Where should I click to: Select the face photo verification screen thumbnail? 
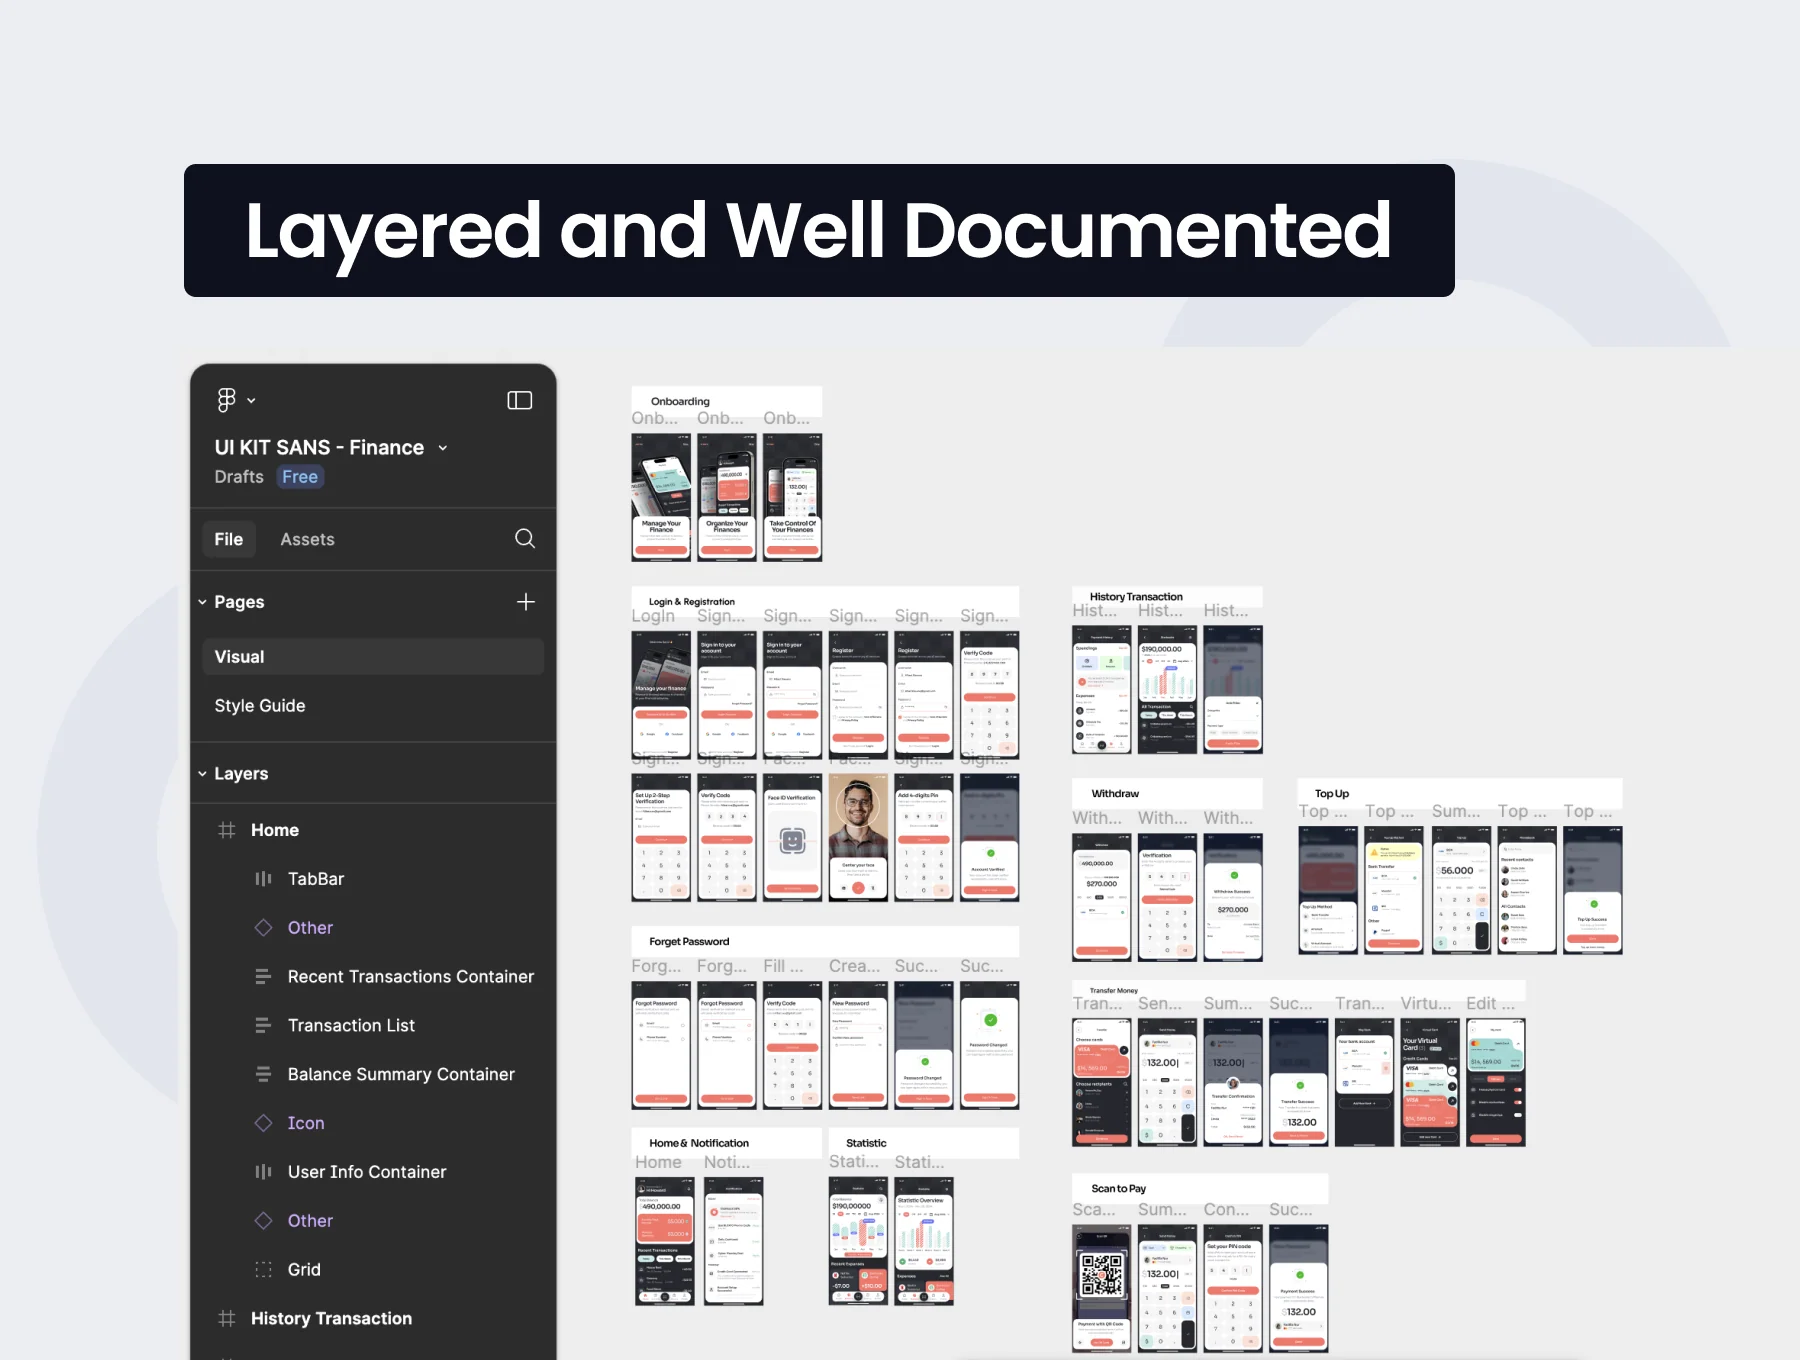pos(858,838)
